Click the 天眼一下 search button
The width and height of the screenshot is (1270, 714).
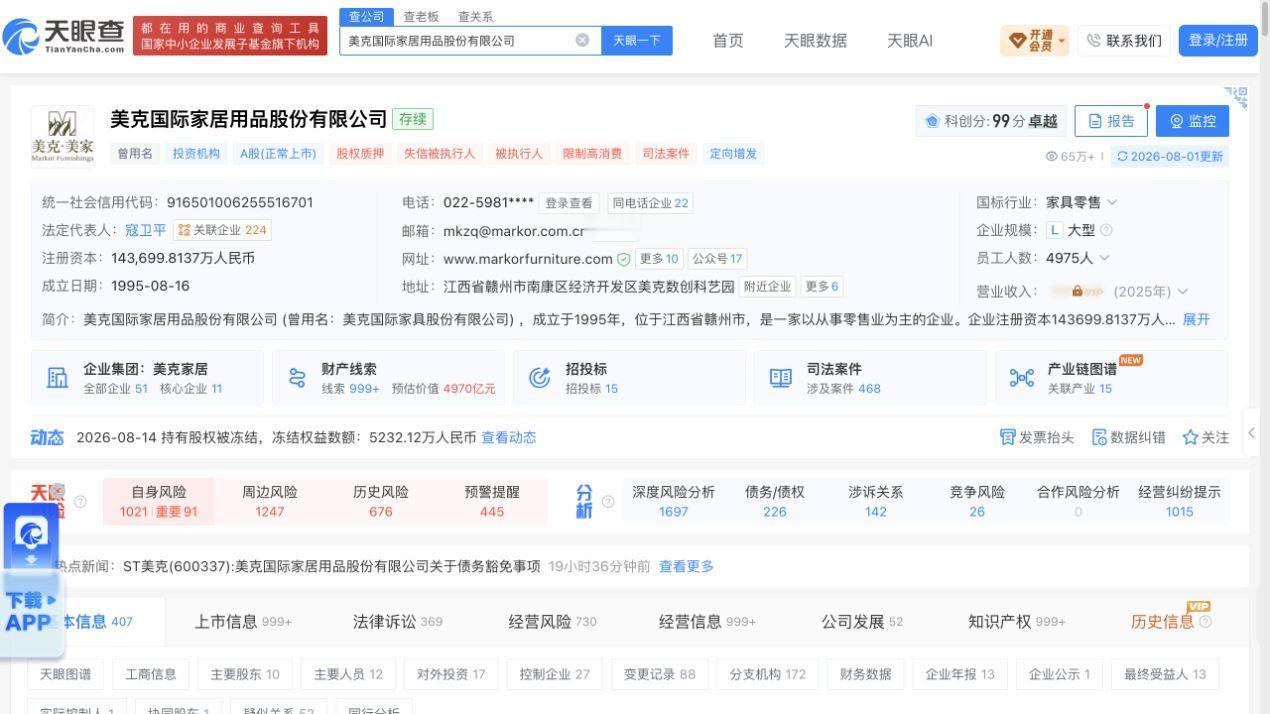pyautogui.click(x=637, y=40)
